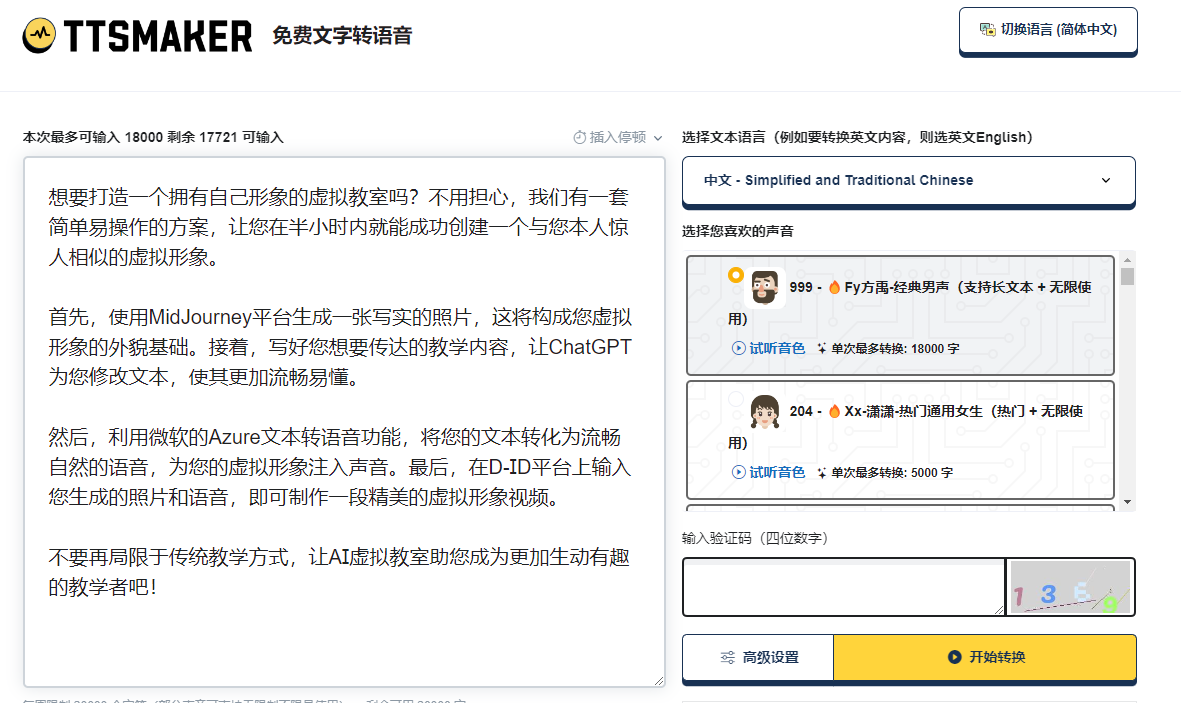Click the female avatar for voice 204
The height and width of the screenshot is (703, 1181).
click(765, 411)
